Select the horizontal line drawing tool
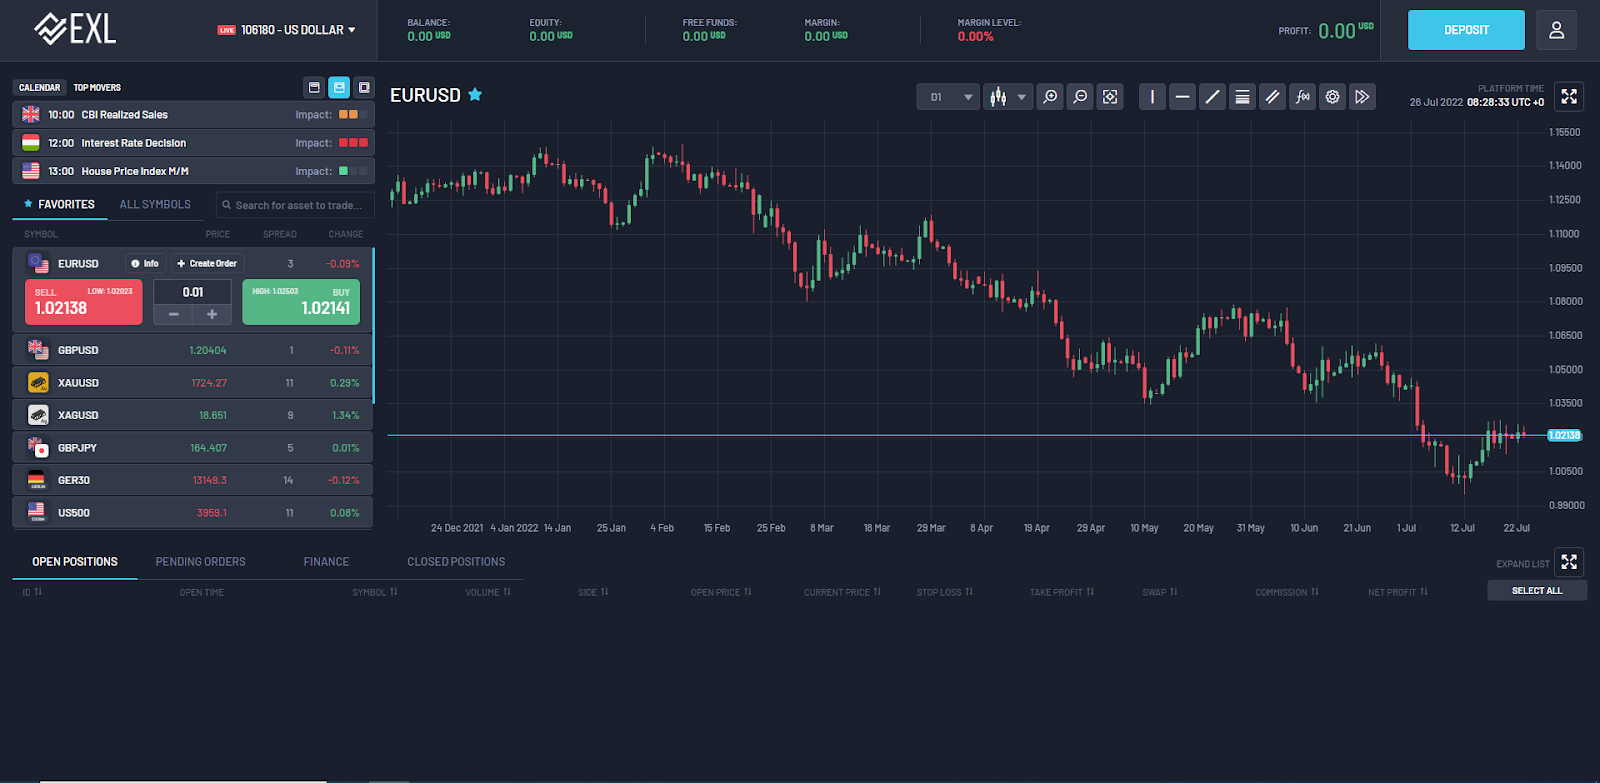This screenshot has width=1600, height=783. click(x=1182, y=97)
